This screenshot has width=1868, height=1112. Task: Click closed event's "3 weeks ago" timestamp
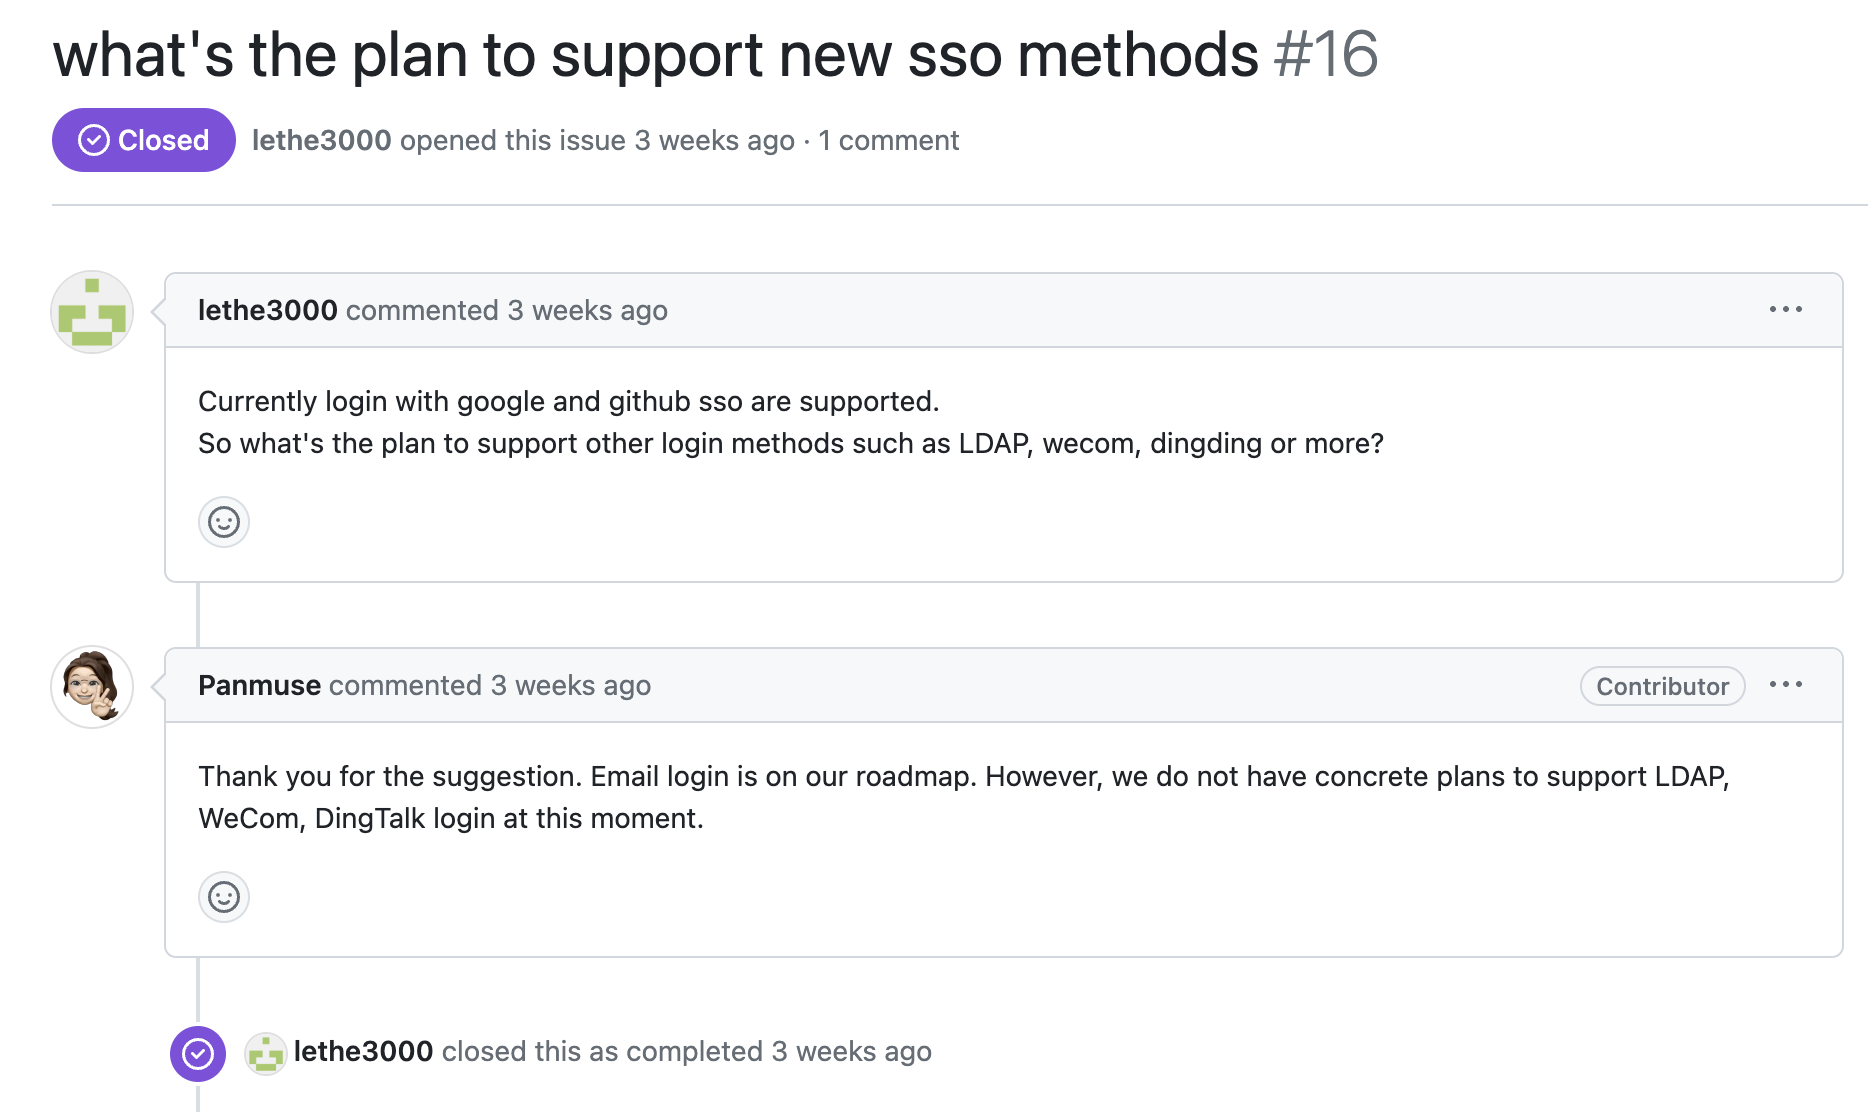[851, 1051]
